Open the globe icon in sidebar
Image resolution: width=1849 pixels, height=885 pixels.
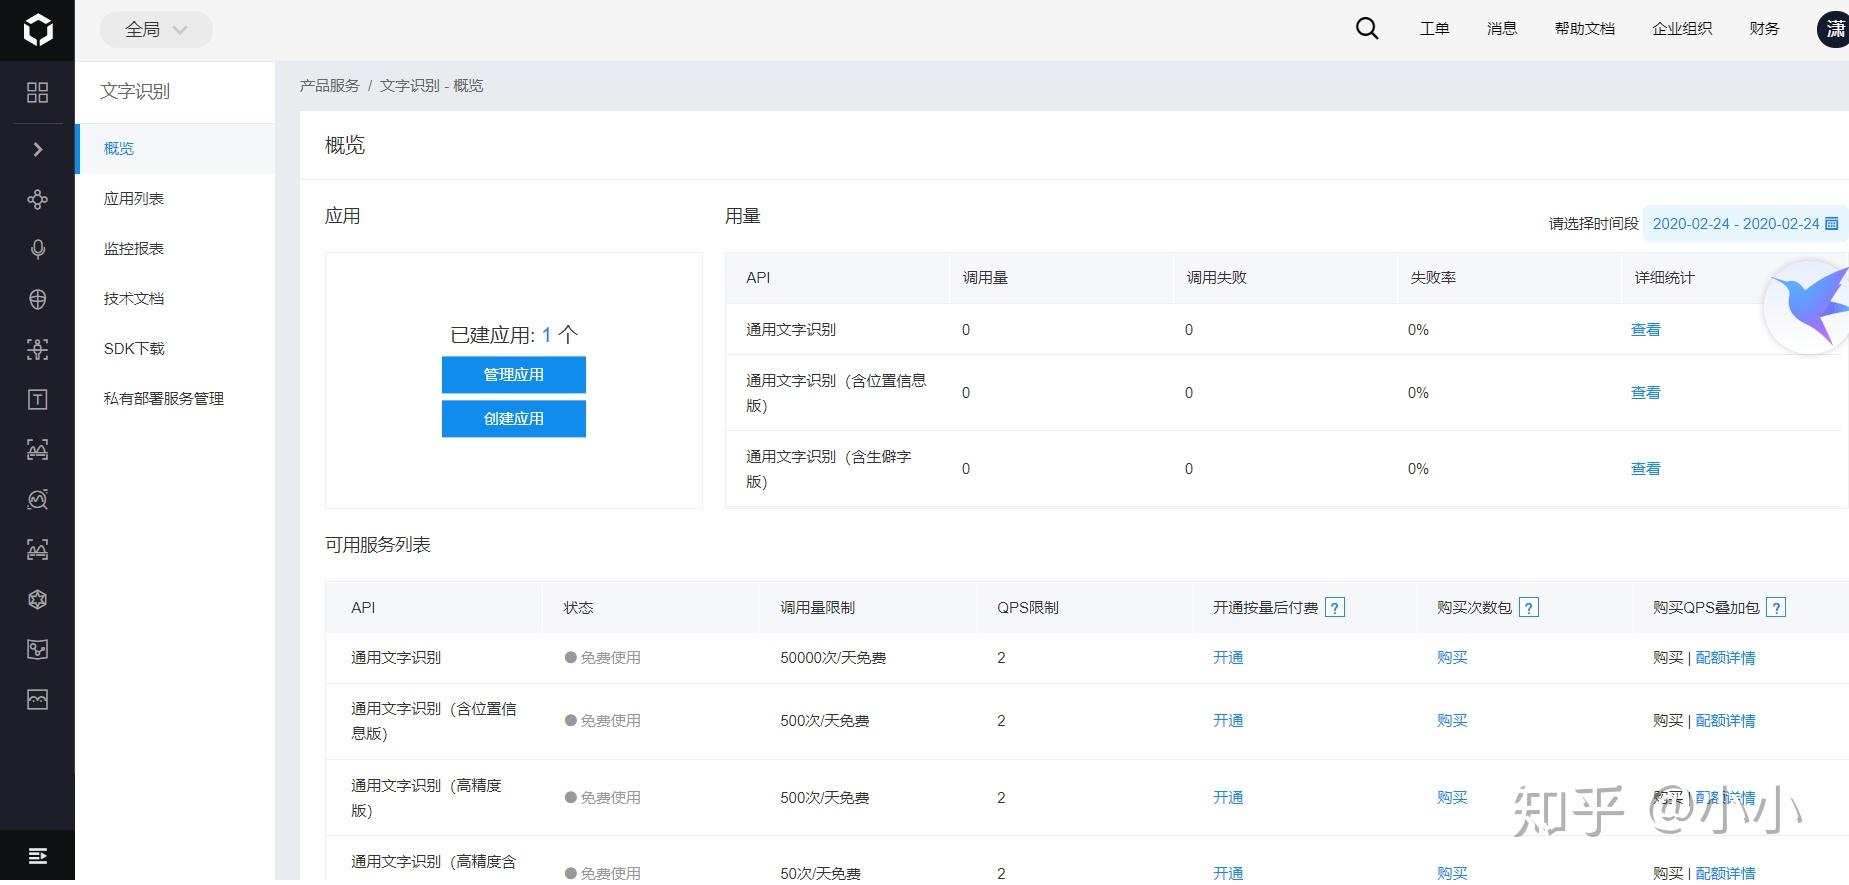(37, 299)
